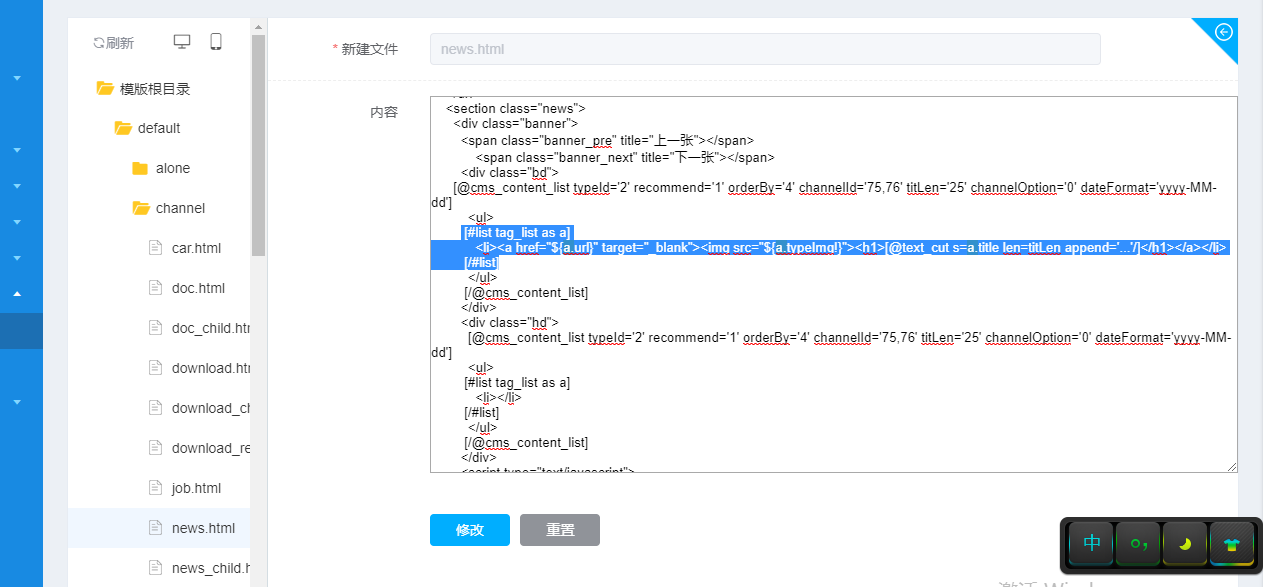
Task: Open car.html in the file tree
Action: click(x=196, y=248)
